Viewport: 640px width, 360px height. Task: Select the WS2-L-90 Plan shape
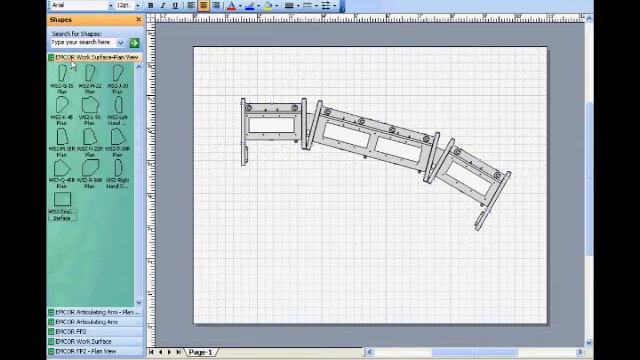click(90, 111)
